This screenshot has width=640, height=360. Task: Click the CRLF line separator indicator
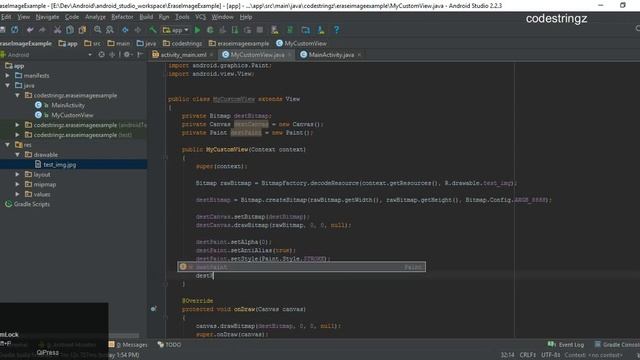528,355
